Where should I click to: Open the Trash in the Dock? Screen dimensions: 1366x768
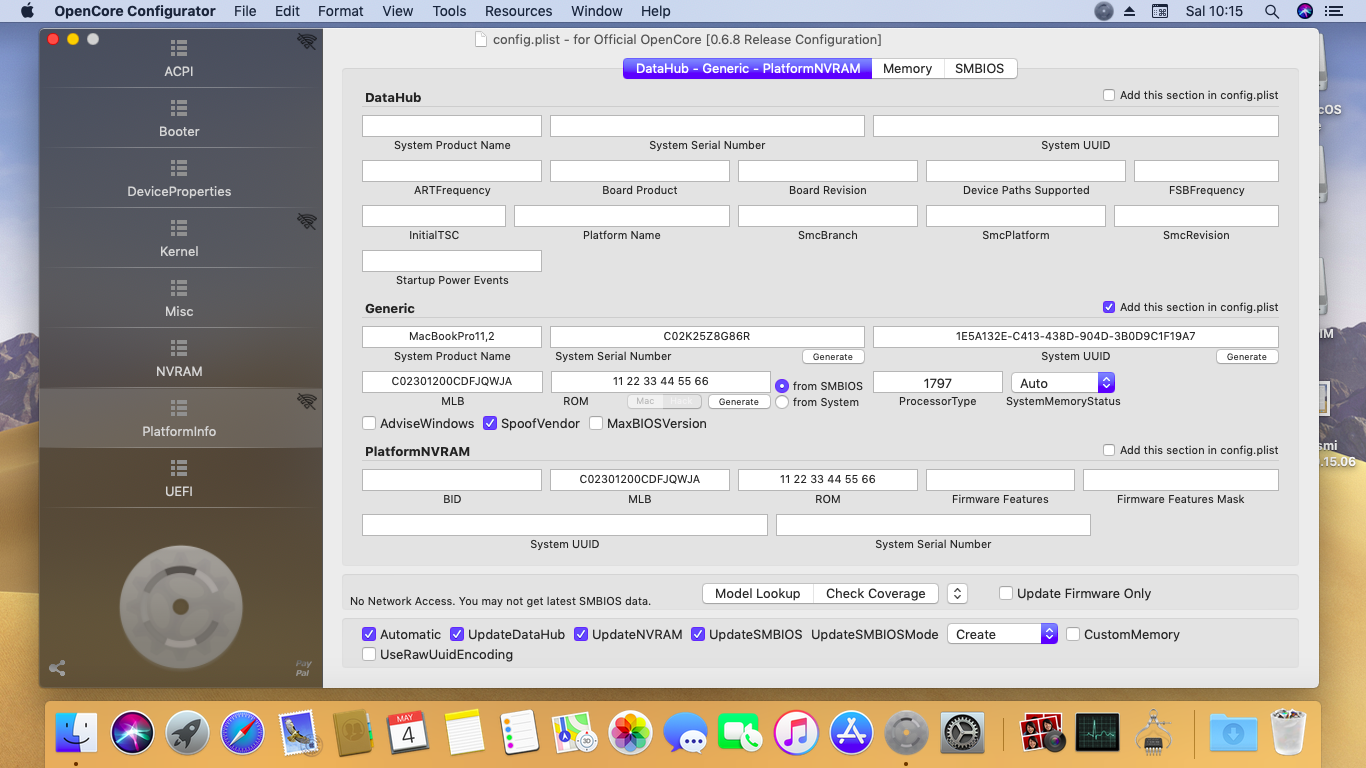tap(1288, 733)
